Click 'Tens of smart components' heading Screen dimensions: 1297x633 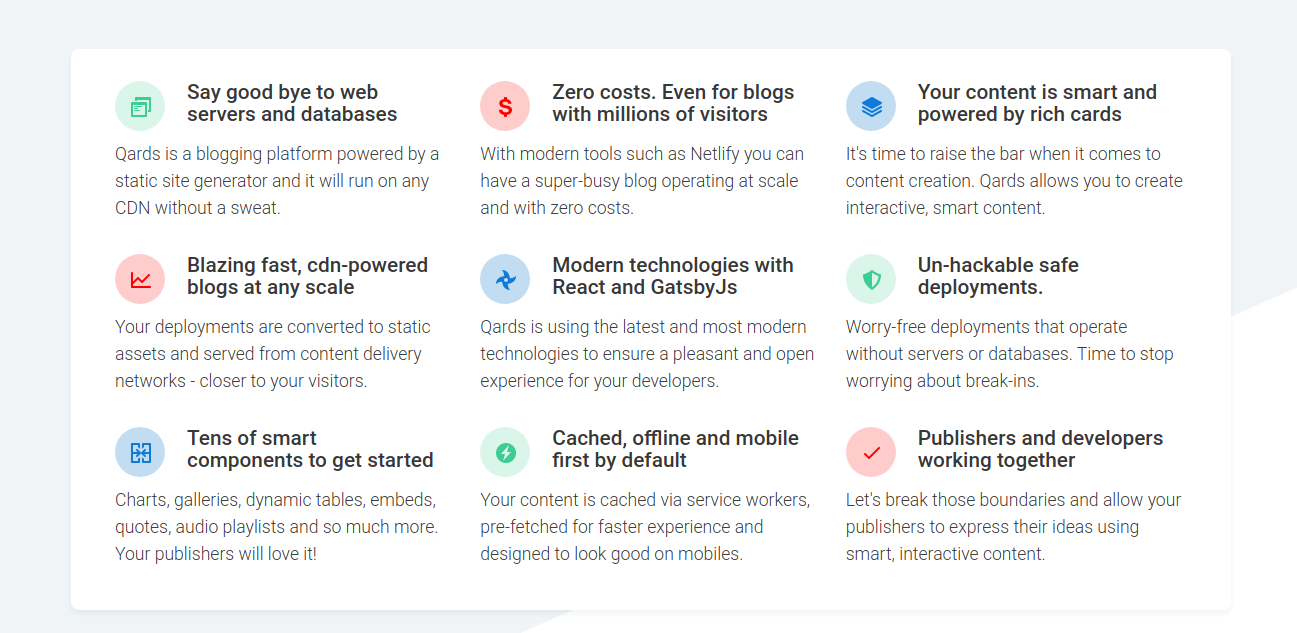[x=310, y=449]
